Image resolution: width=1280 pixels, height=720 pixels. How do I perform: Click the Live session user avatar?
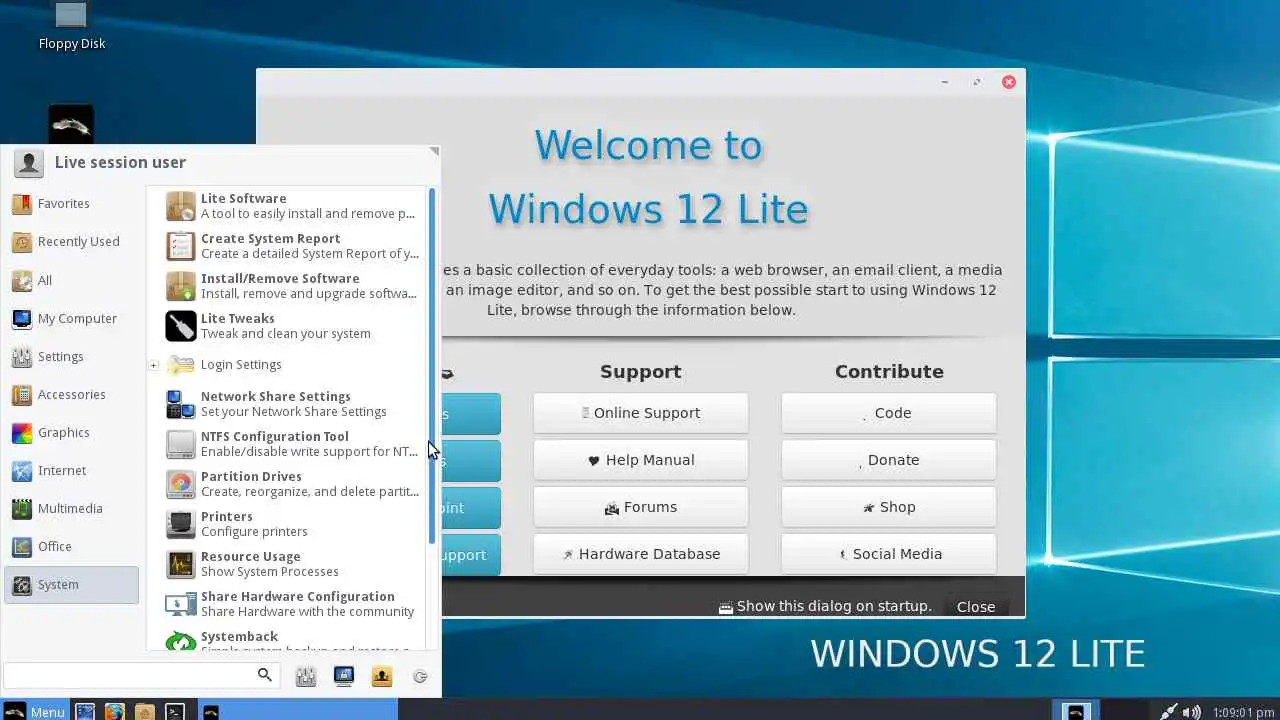[29, 163]
